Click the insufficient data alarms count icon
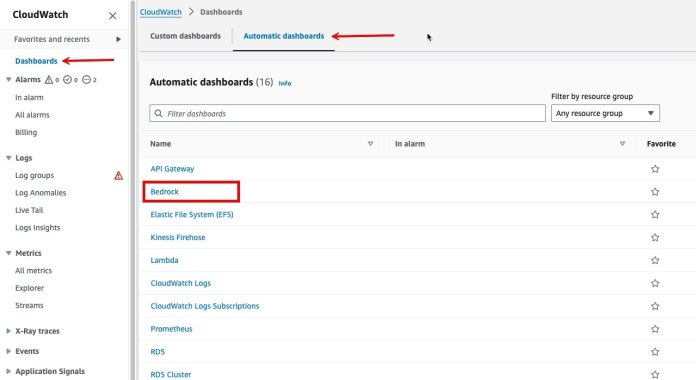The width and height of the screenshot is (696, 380). 87,79
